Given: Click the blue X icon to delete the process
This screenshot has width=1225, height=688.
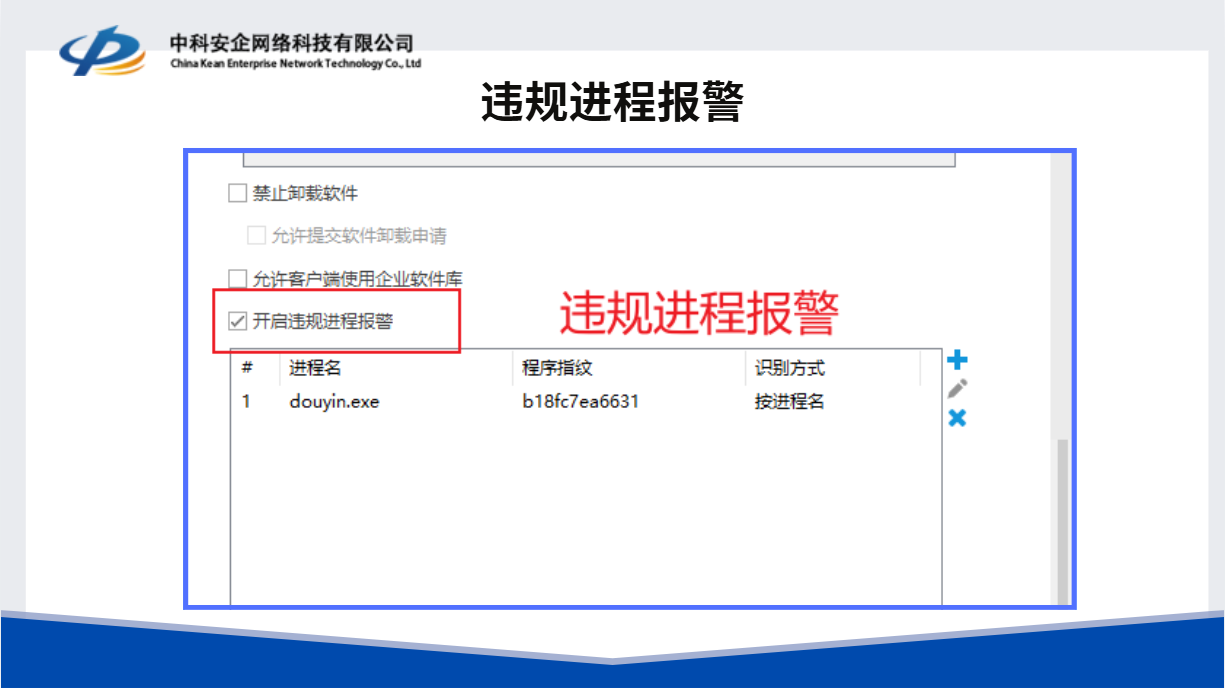Looking at the screenshot, I should click(x=957, y=418).
